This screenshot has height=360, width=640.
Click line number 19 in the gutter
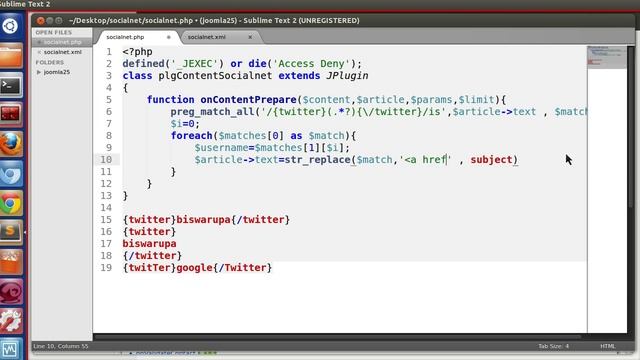pos(106,268)
